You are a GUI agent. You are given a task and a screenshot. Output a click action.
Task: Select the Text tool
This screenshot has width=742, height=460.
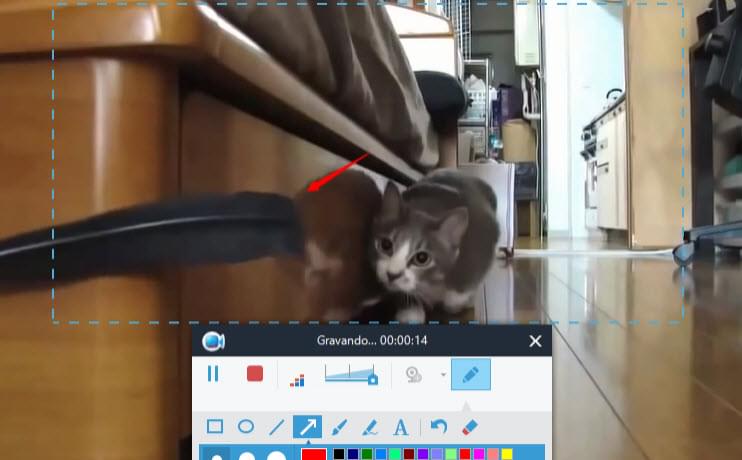(401, 427)
